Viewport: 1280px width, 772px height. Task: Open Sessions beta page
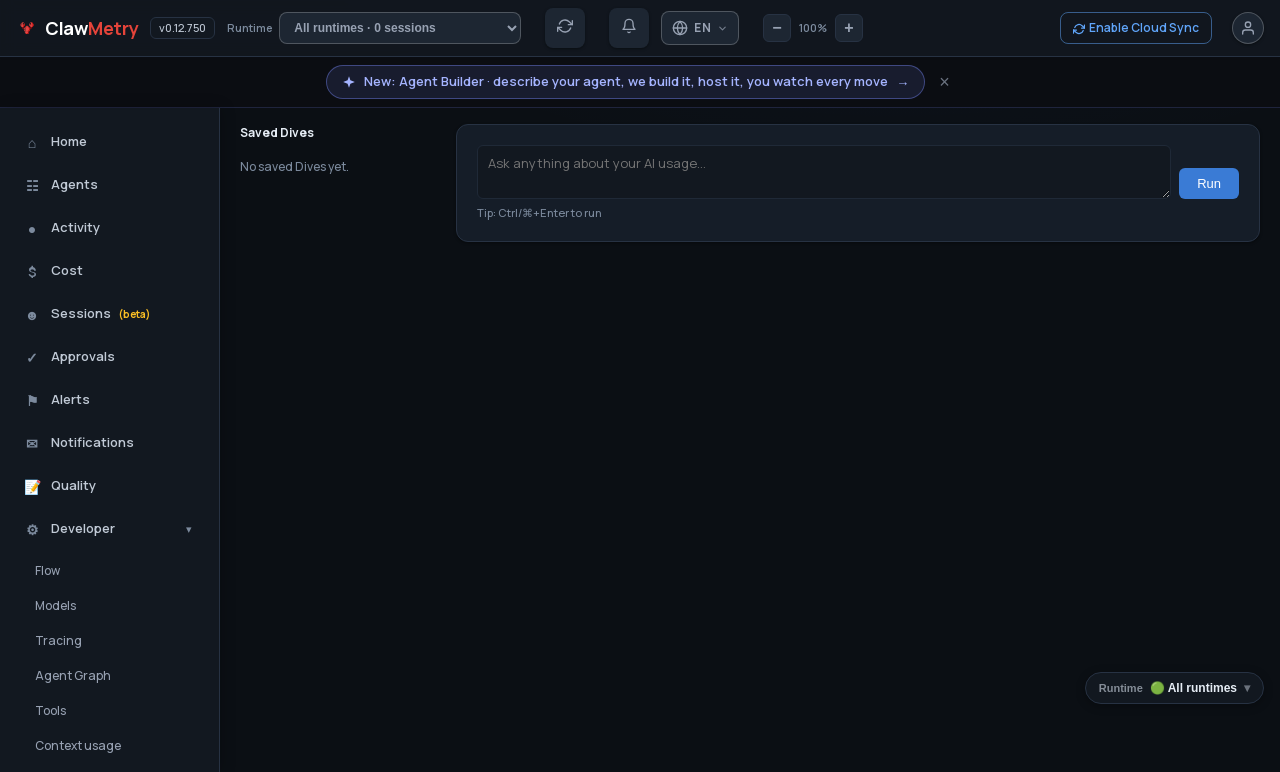click(x=110, y=314)
